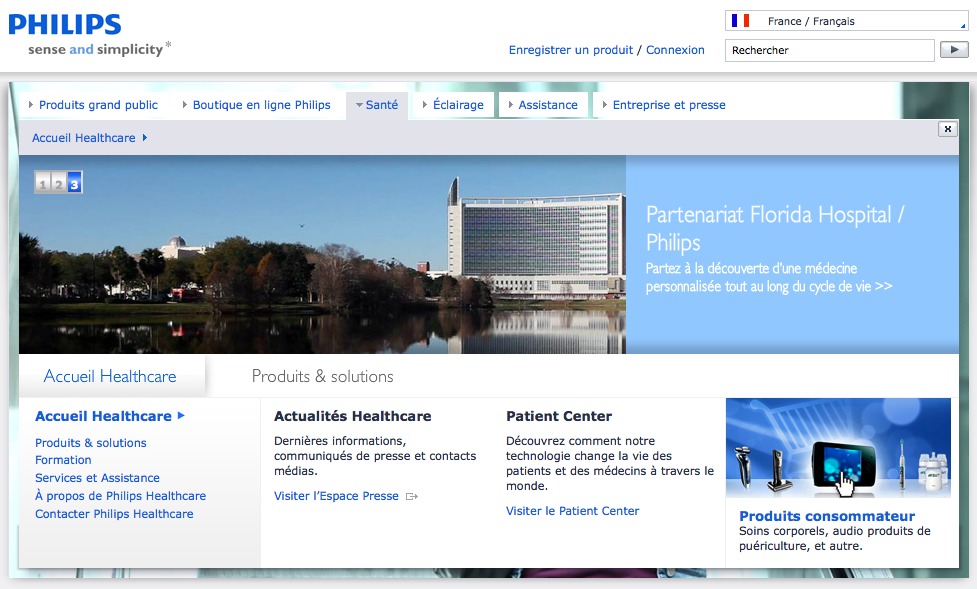
Task: Click the Partenariat Florida Hospital / Philips headline
Action: (775, 228)
